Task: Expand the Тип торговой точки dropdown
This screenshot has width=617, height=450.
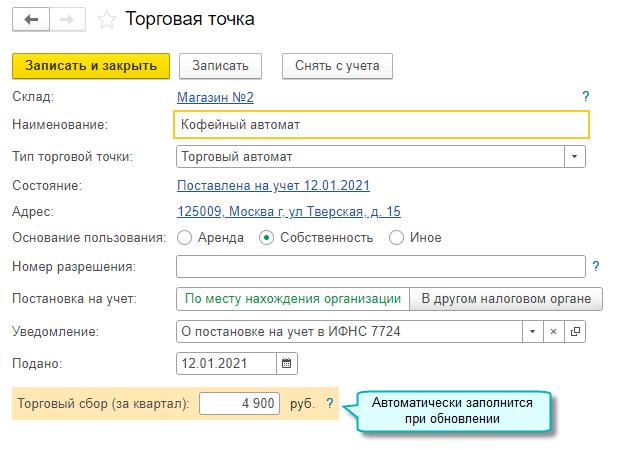Action: point(575,157)
